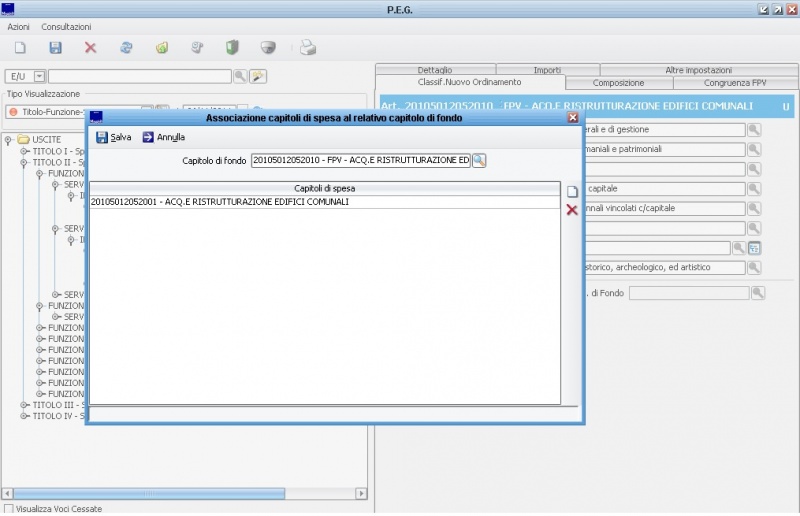Switch to the Altre impostazioni tab
Screen dimensions: 800x516
tap(699, 70)
